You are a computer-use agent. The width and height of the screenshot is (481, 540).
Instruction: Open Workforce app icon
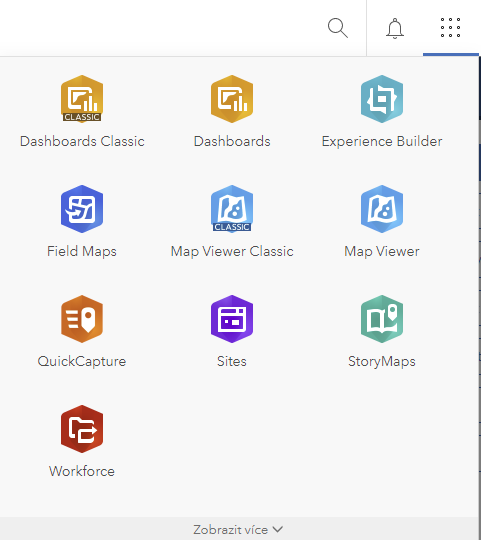point(82,429)
